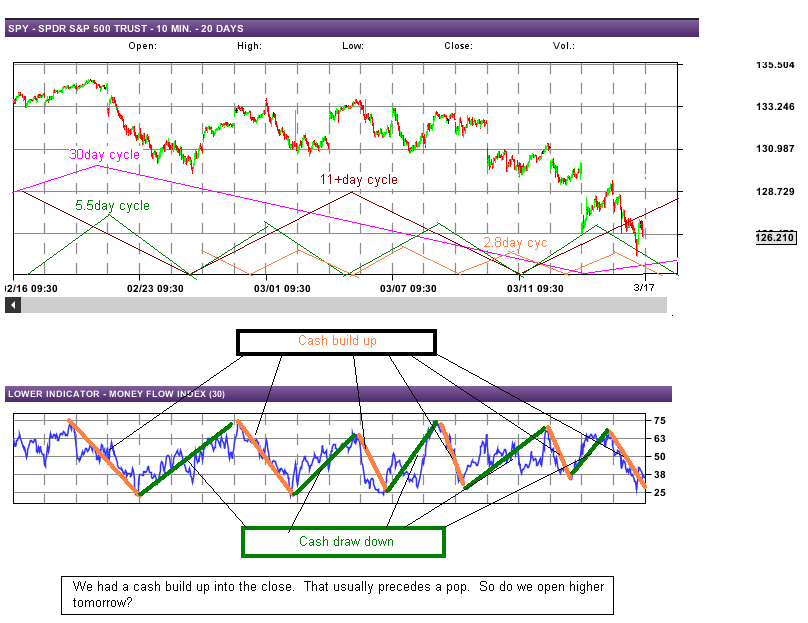Image resolution: width=808 pixels, height=623 pixels.
Task: Click the 5.5day cycle label
Action: (x=112, y=206)
